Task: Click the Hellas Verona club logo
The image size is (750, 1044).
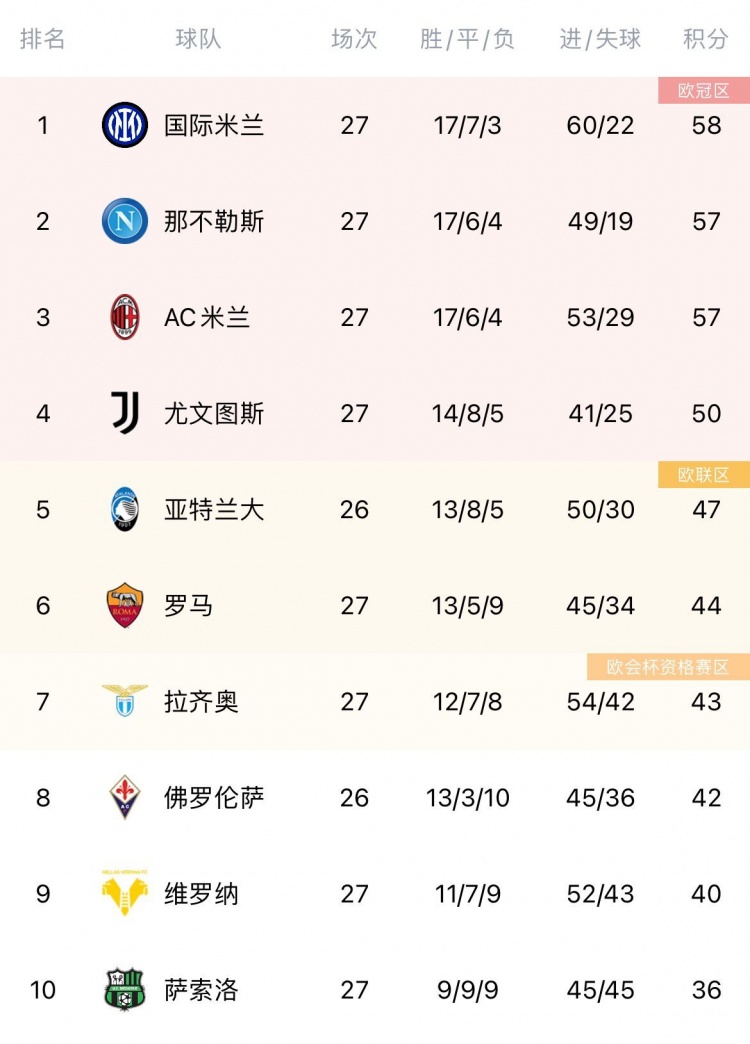Action: point(125,892)
